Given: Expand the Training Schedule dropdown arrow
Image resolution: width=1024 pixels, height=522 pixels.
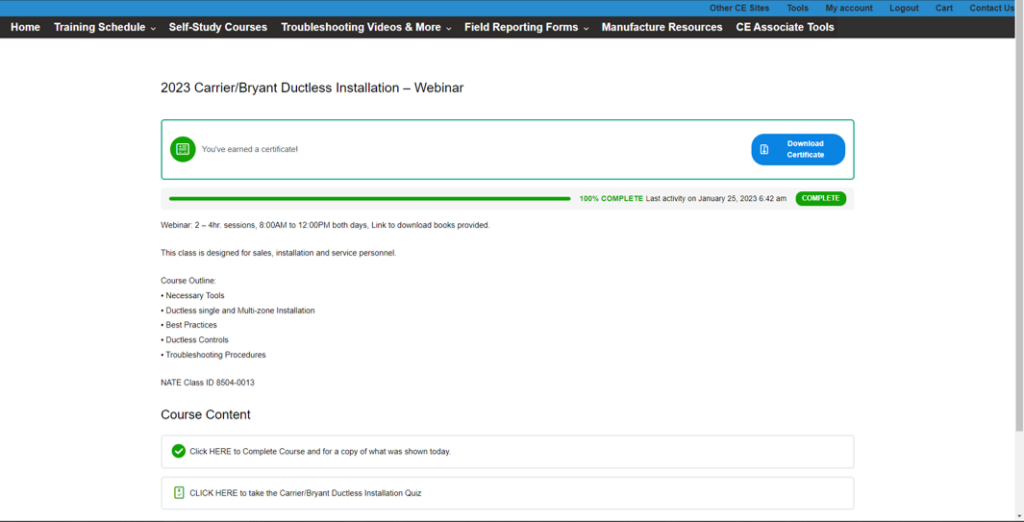Looking at the screenshot, I should pos(153,28).
